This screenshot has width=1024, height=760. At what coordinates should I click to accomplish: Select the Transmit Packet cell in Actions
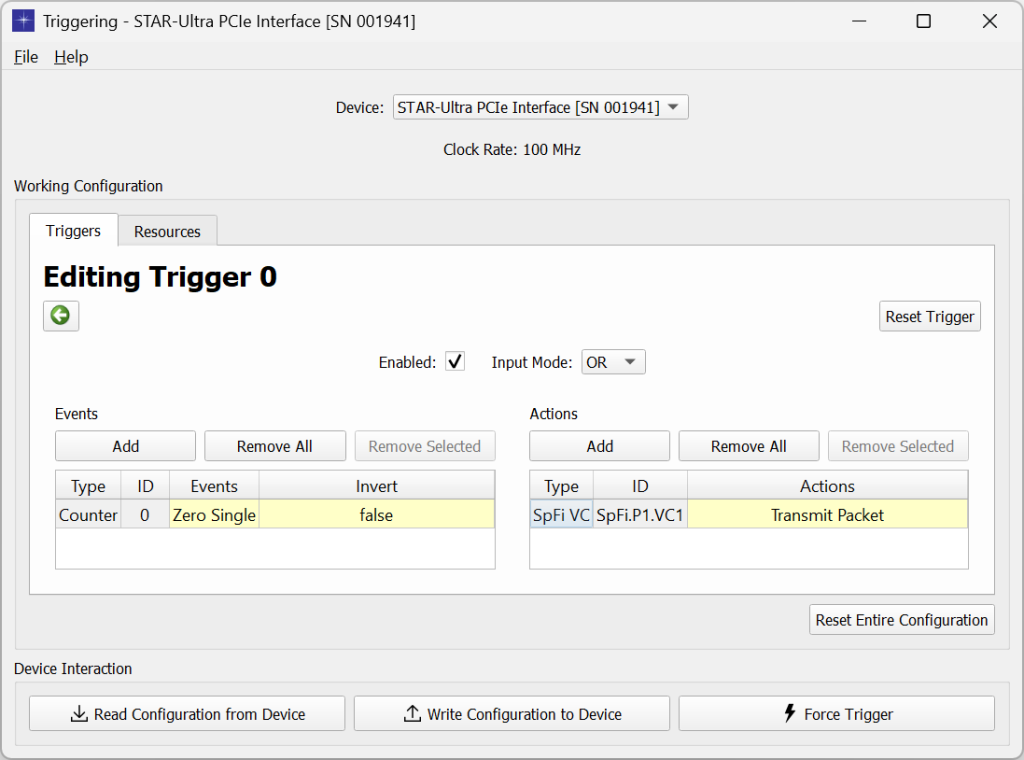(x=827, y=514)
